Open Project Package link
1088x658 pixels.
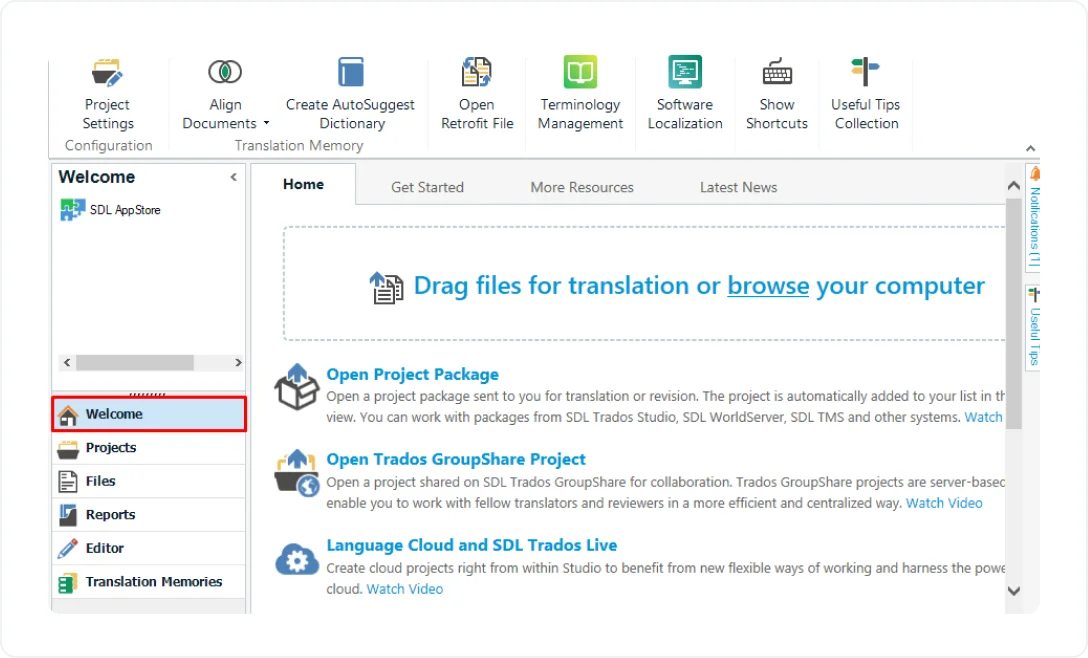click(412, 374)
